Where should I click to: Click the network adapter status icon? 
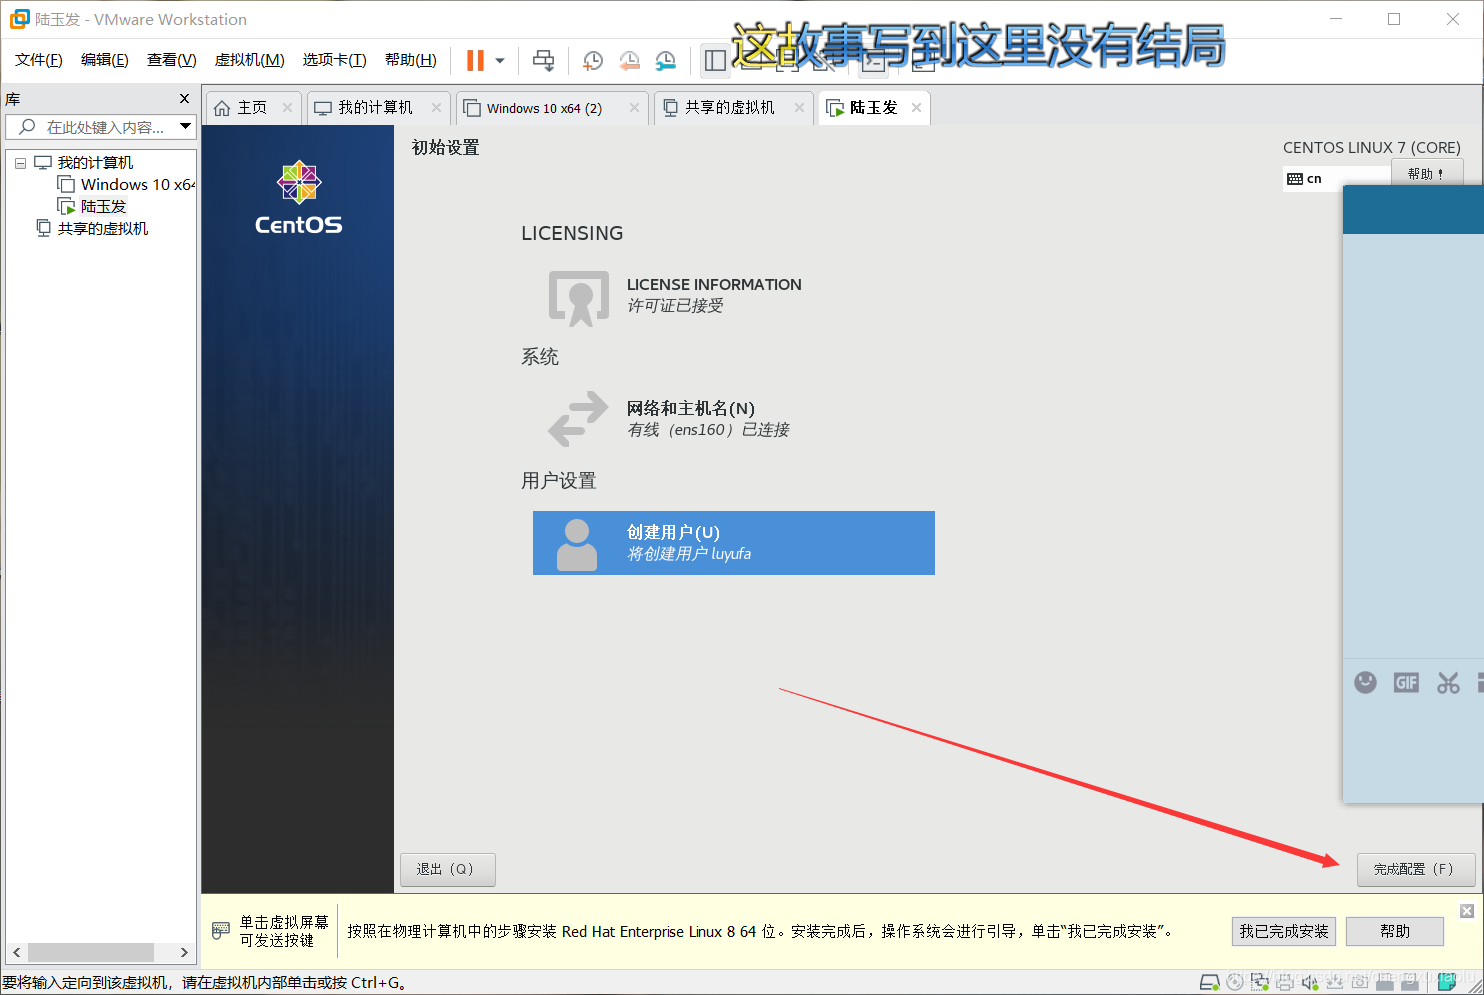(x=1260, y=982)
